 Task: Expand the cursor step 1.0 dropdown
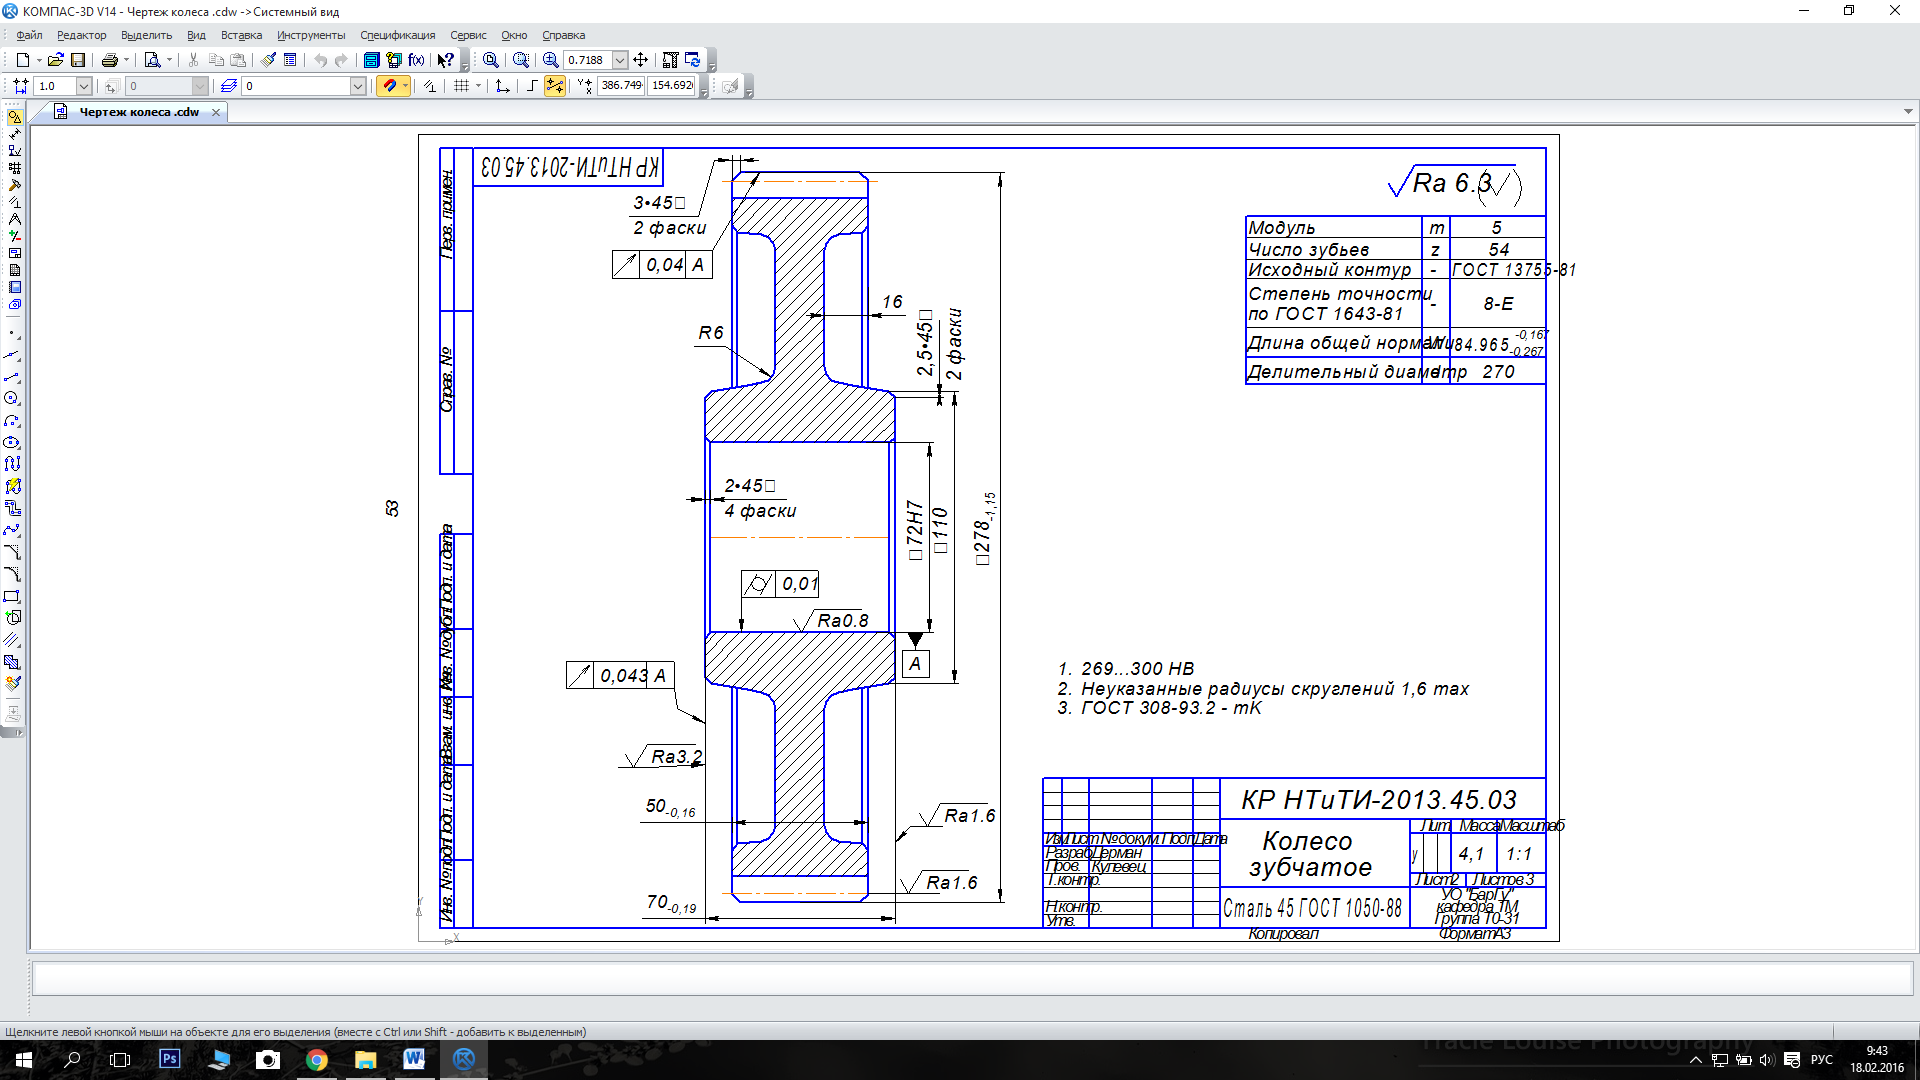coord(84,86)
